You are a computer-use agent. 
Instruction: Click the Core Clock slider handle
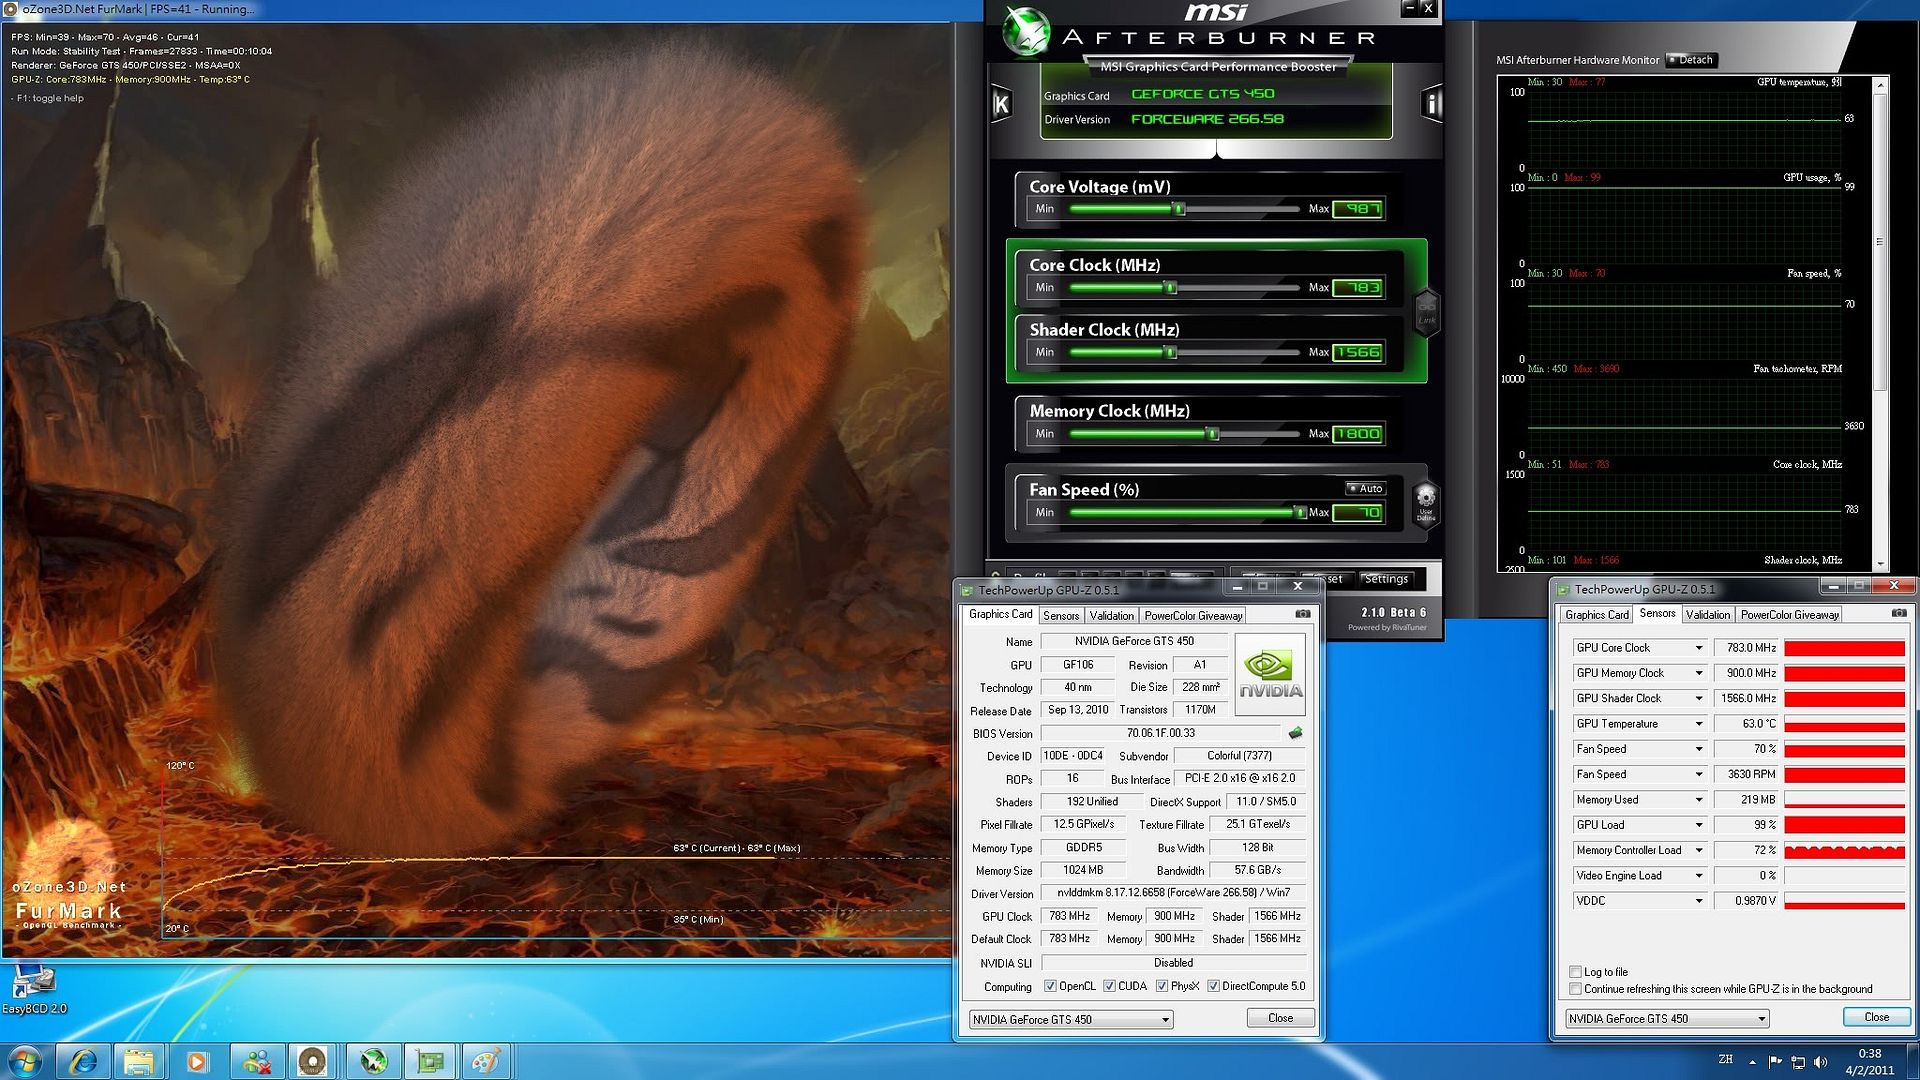coord(1170,288)
